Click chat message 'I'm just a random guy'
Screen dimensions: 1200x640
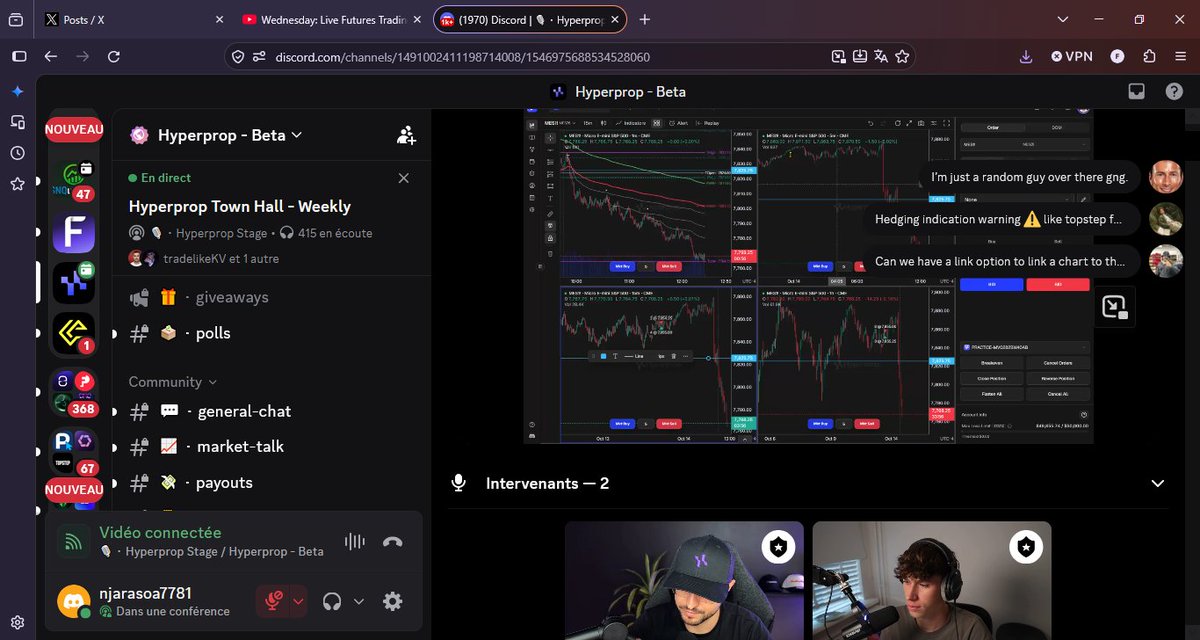pos(1029,177)
